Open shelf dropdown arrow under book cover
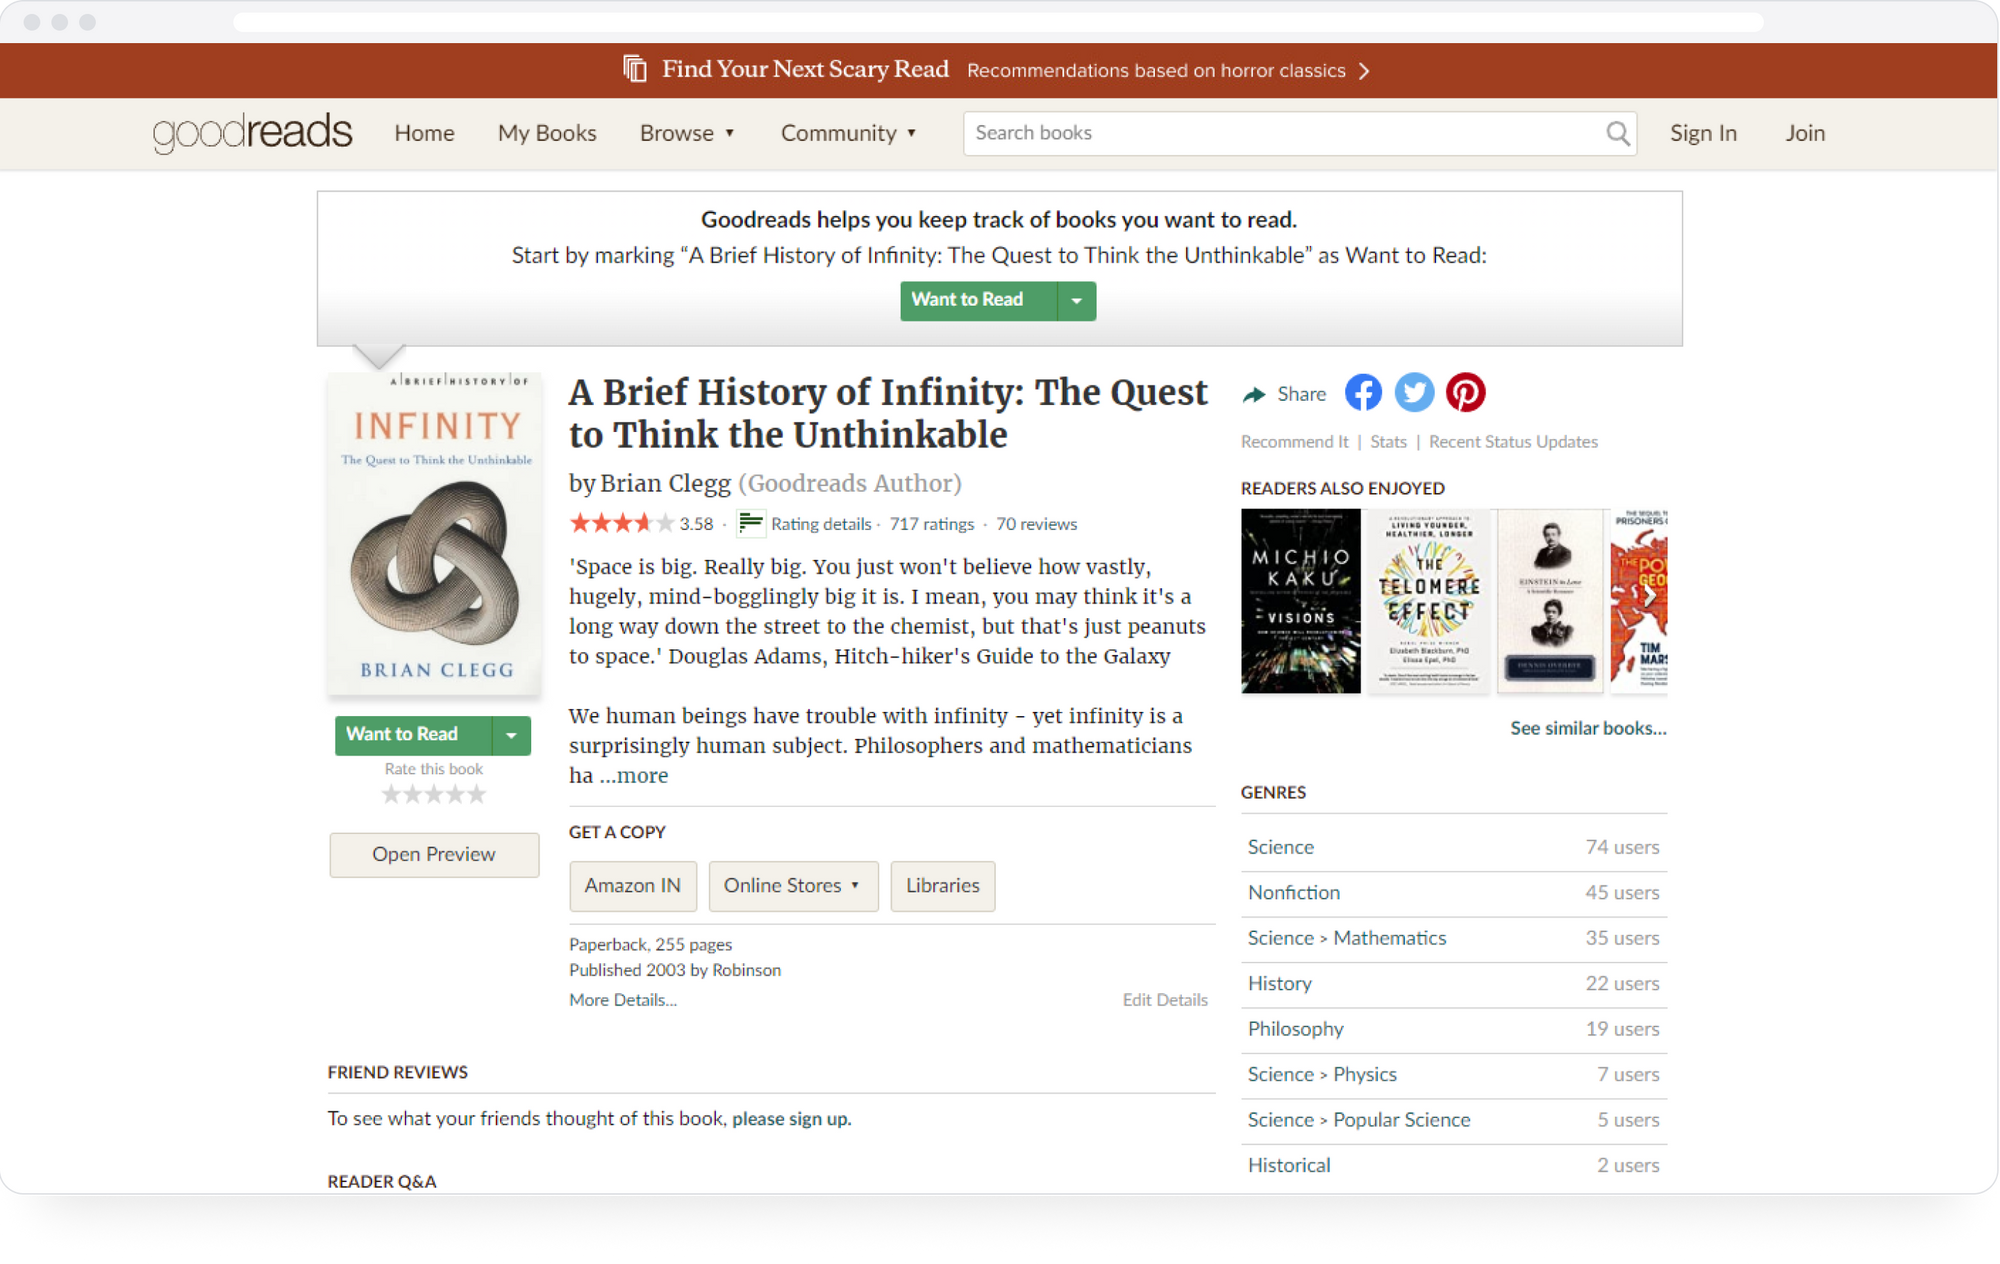2000x1264 pixels. [511, 735]
